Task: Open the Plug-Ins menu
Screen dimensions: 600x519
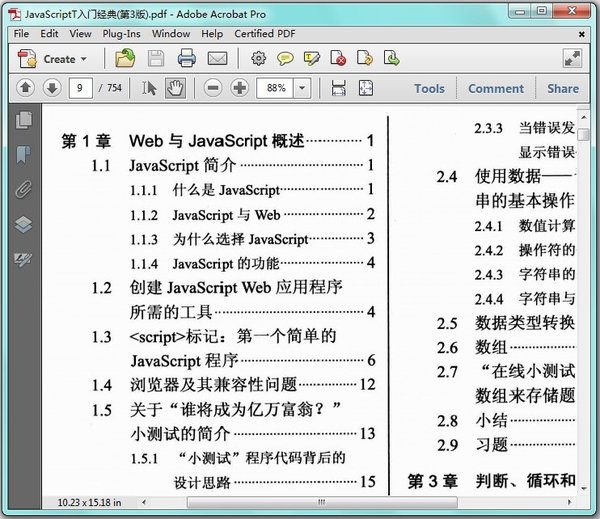Action: click(x=119, y=33)
